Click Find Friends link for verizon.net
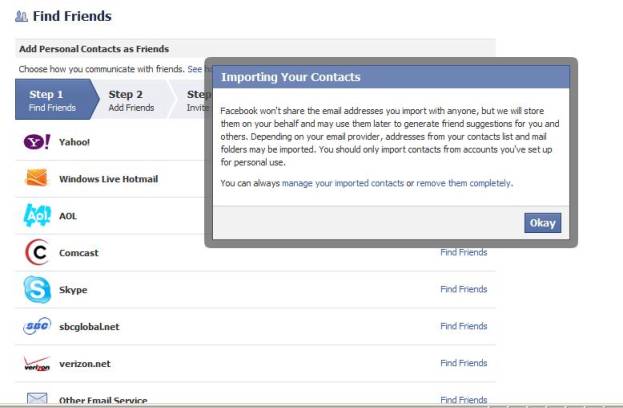 pos(464,363)
